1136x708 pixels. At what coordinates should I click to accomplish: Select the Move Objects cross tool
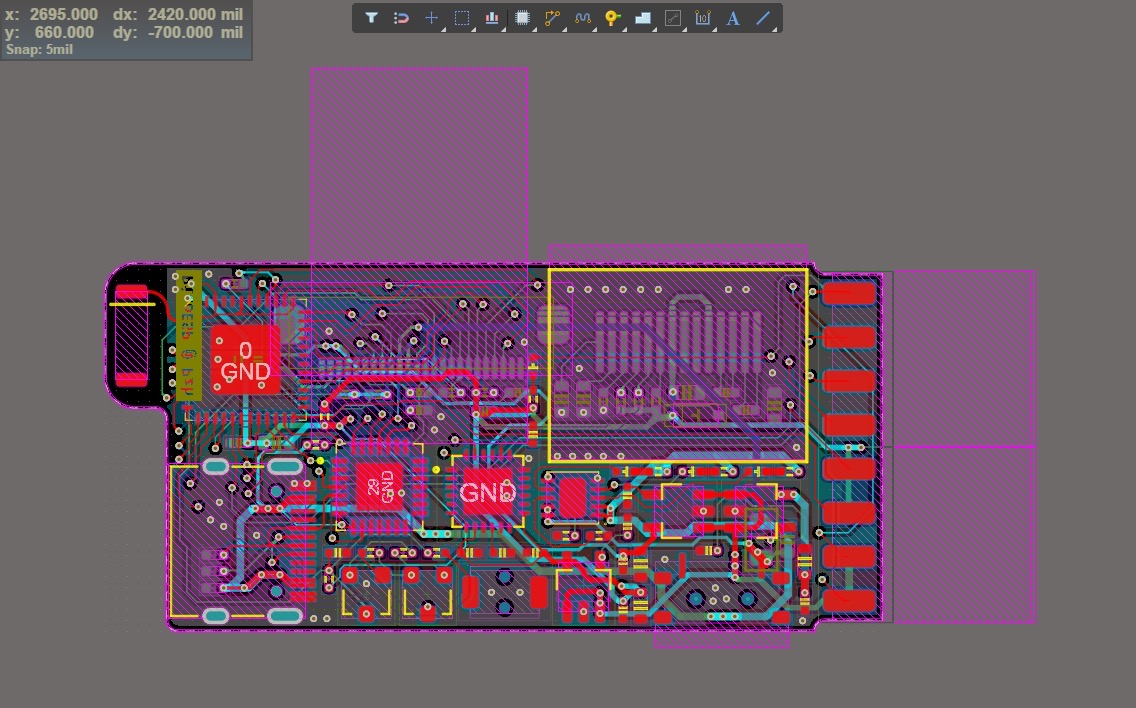431,18
